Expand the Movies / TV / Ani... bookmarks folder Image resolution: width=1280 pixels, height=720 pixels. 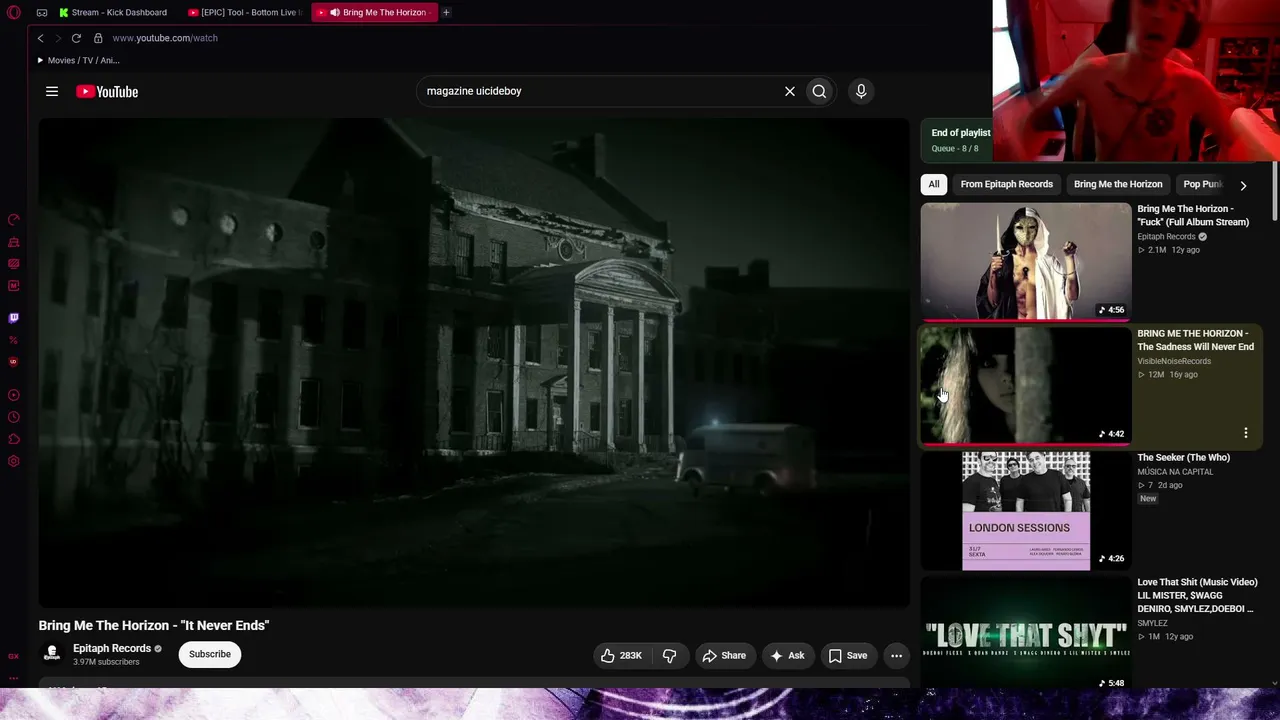point(78,60)
